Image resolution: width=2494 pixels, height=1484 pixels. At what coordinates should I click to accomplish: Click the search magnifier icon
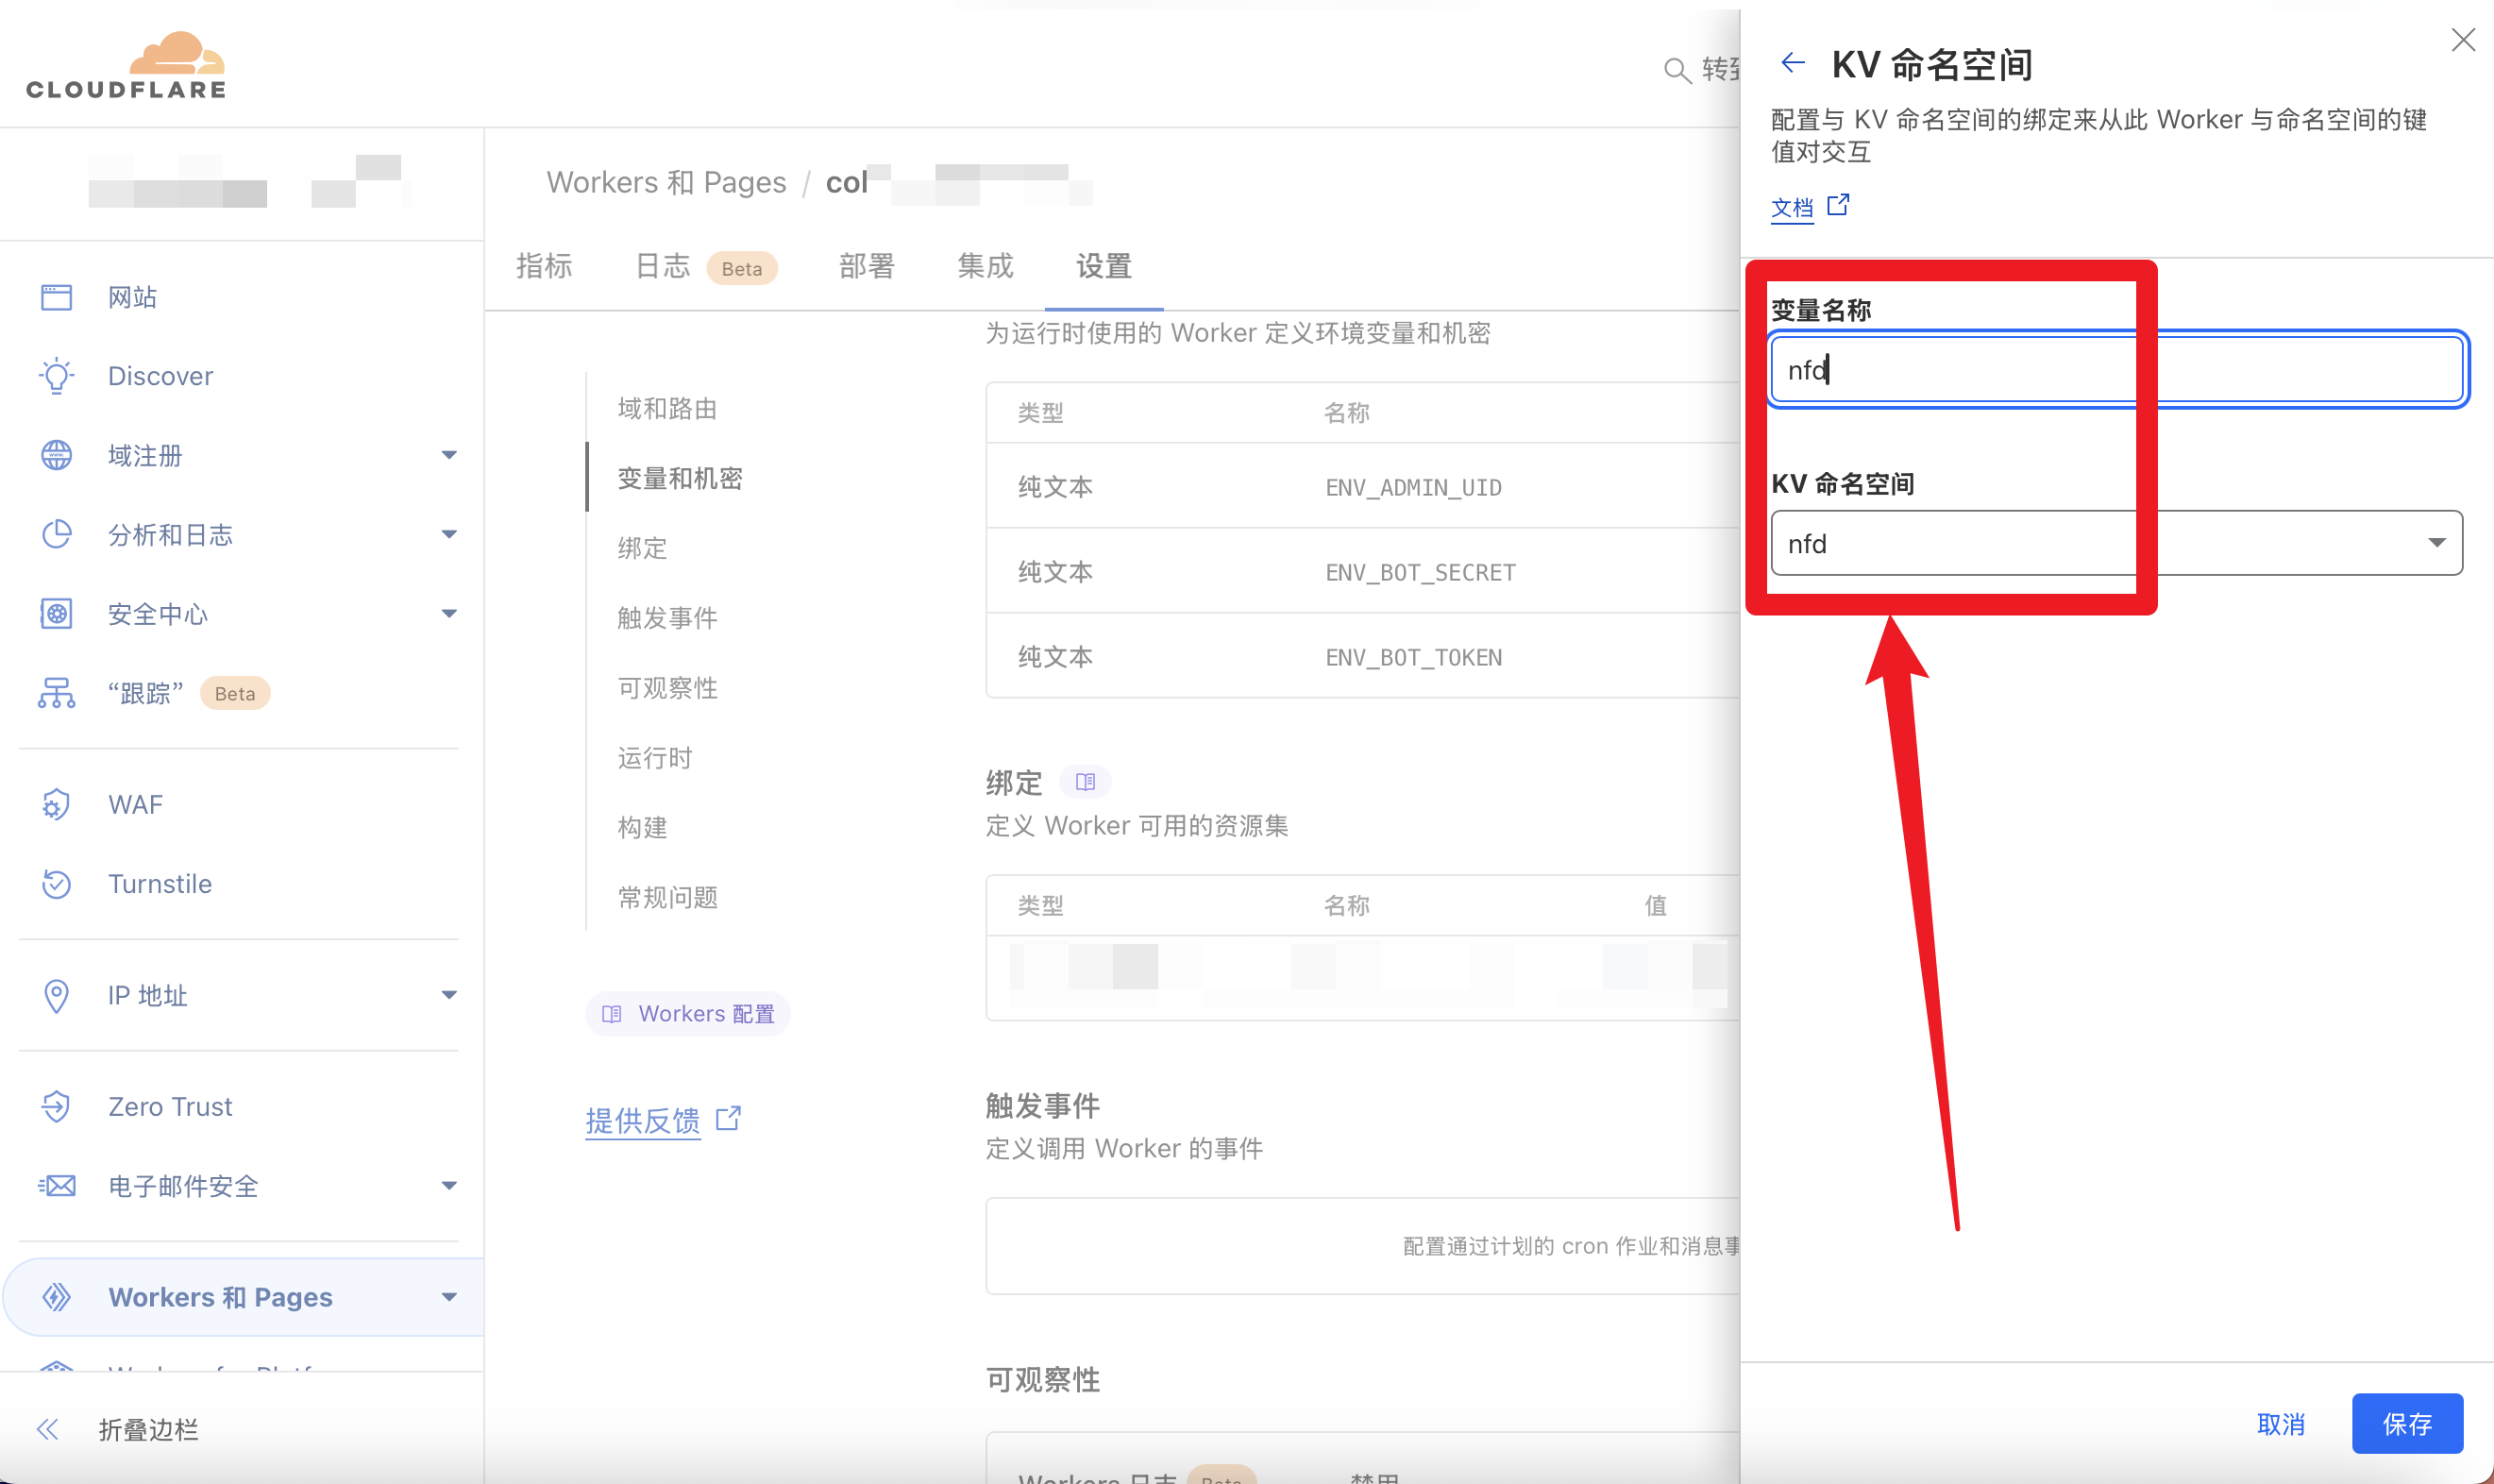point(1677,69)
